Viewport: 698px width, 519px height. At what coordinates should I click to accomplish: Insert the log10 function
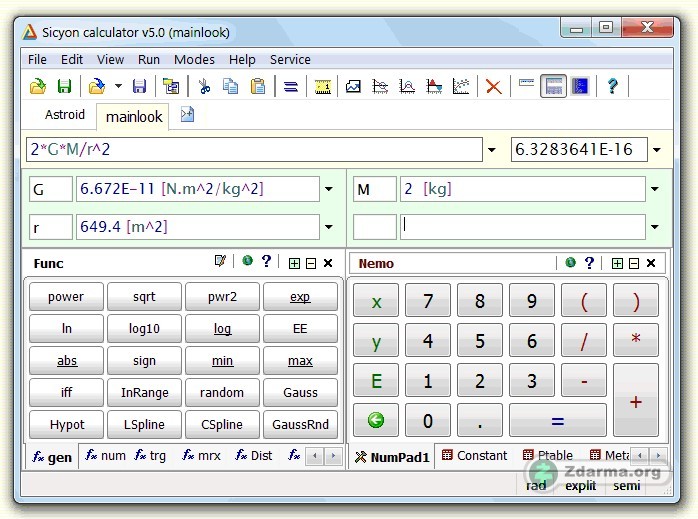(144, 328)
